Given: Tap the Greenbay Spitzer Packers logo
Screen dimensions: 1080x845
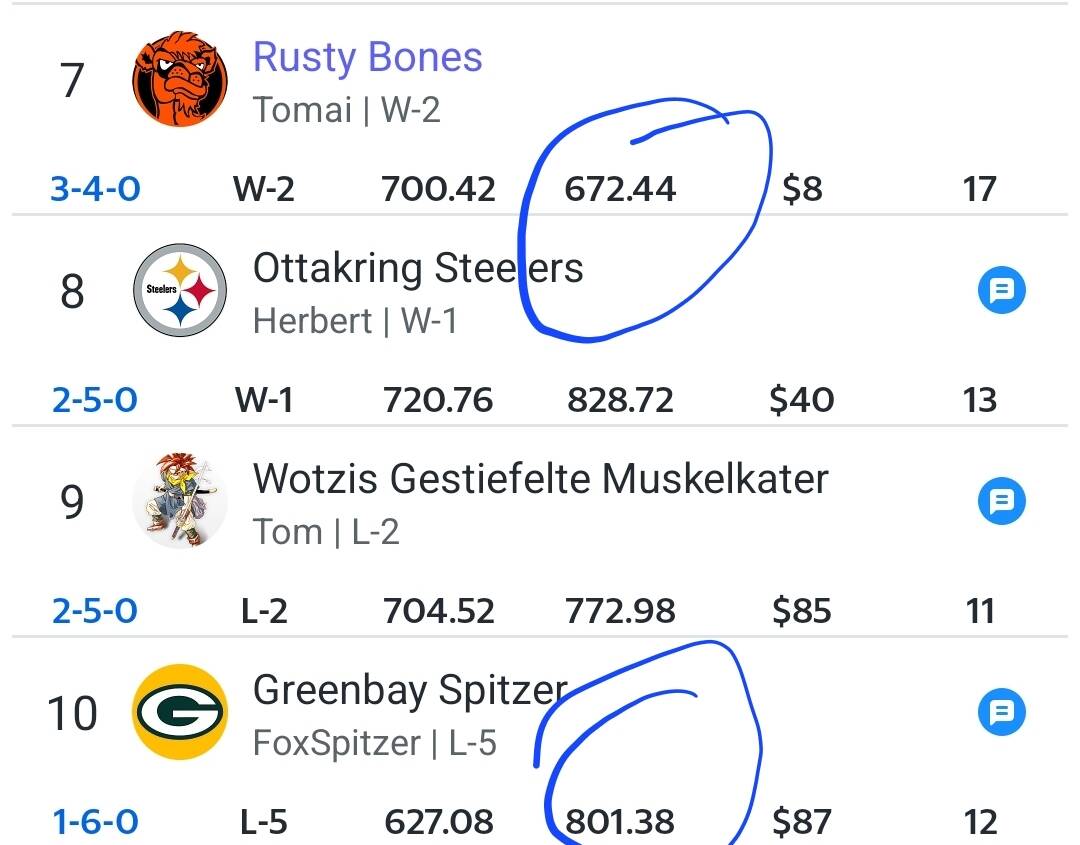Looking at the screenshot, I should (180, 712).
